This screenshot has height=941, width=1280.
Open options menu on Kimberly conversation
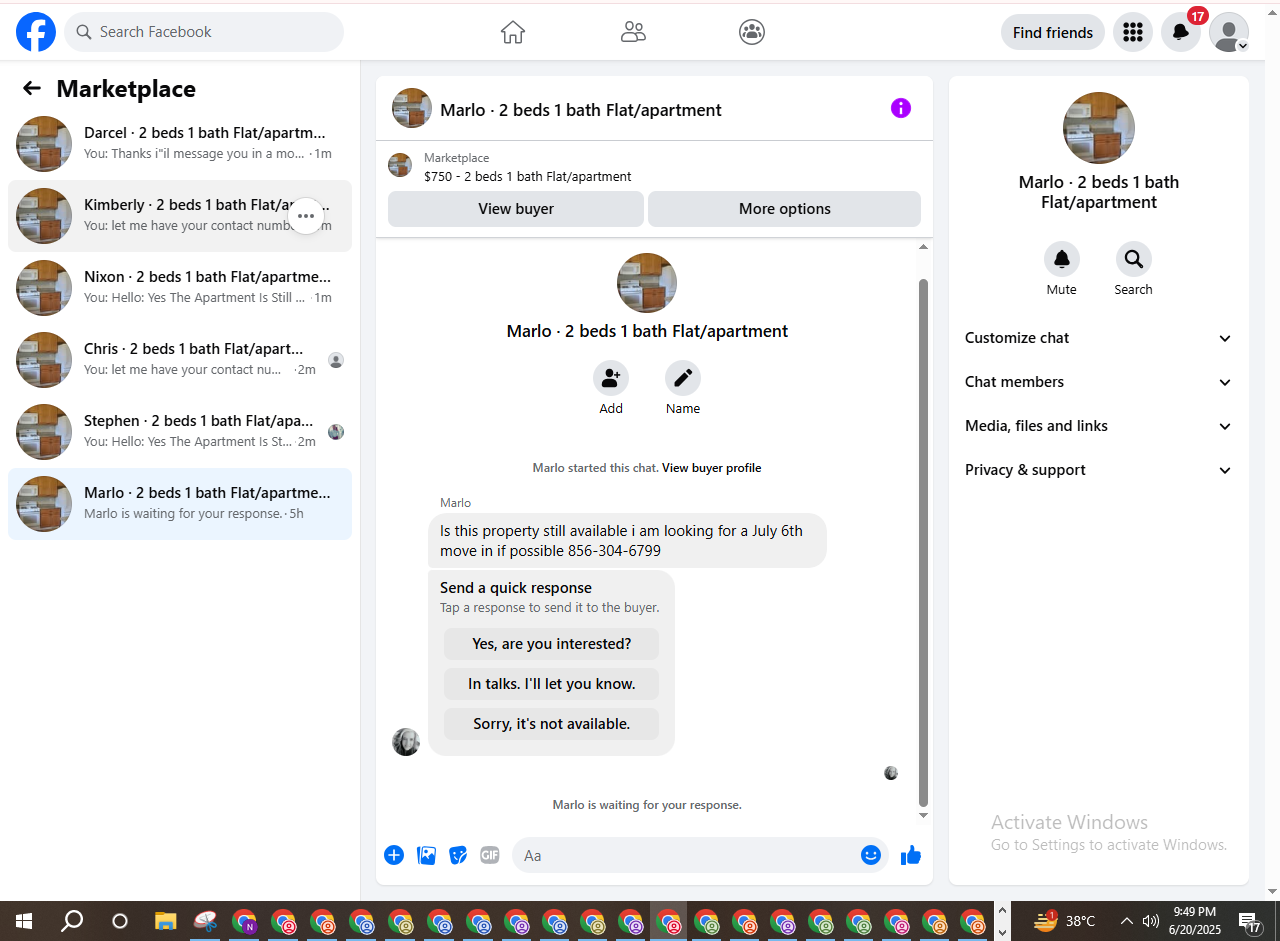[306, 216]
